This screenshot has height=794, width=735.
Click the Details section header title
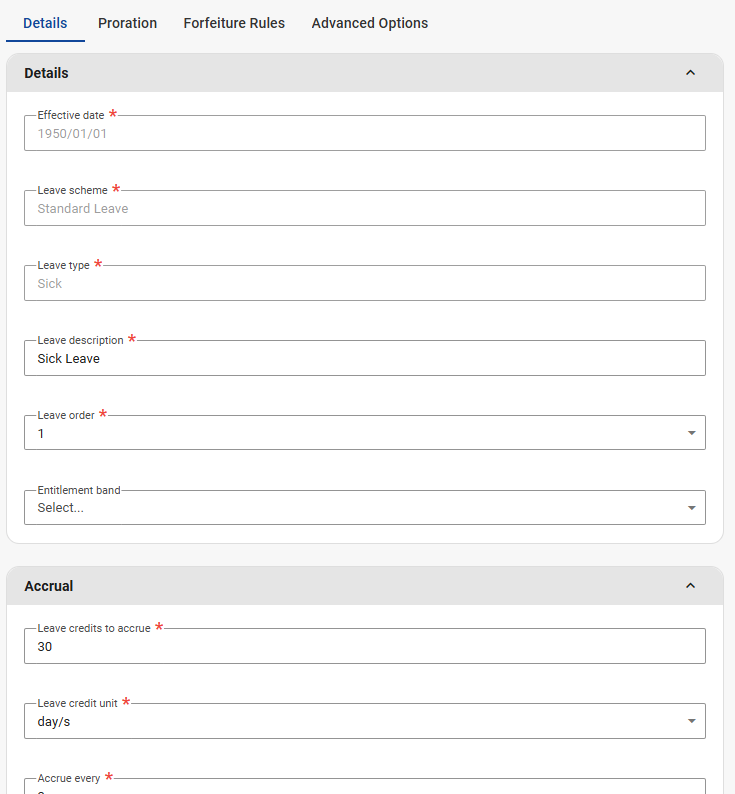coord(46,73)
